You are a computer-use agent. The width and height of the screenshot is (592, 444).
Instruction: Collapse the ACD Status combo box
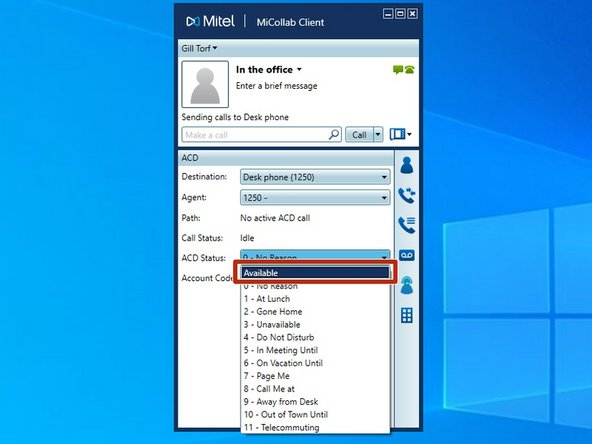[315, 256]
